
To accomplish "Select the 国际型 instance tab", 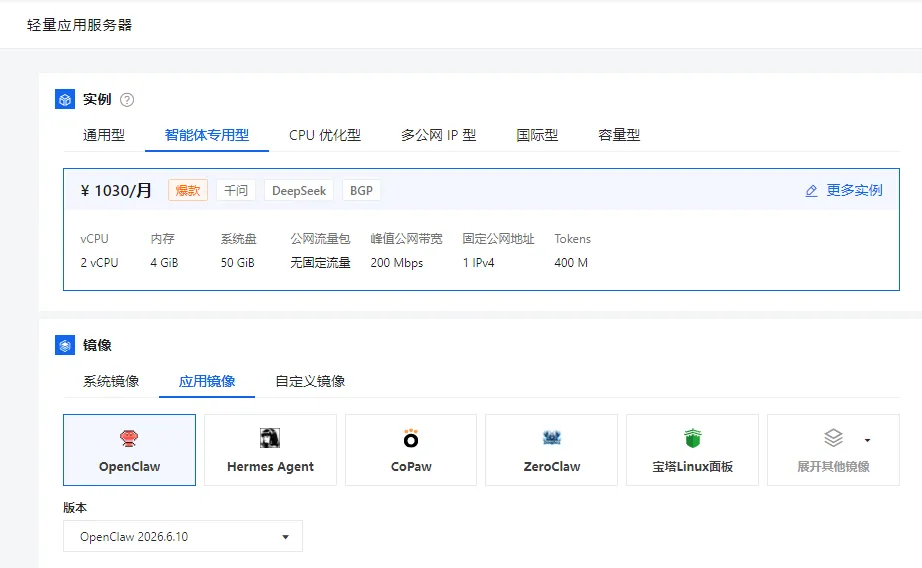I will [x=537, y=135].
